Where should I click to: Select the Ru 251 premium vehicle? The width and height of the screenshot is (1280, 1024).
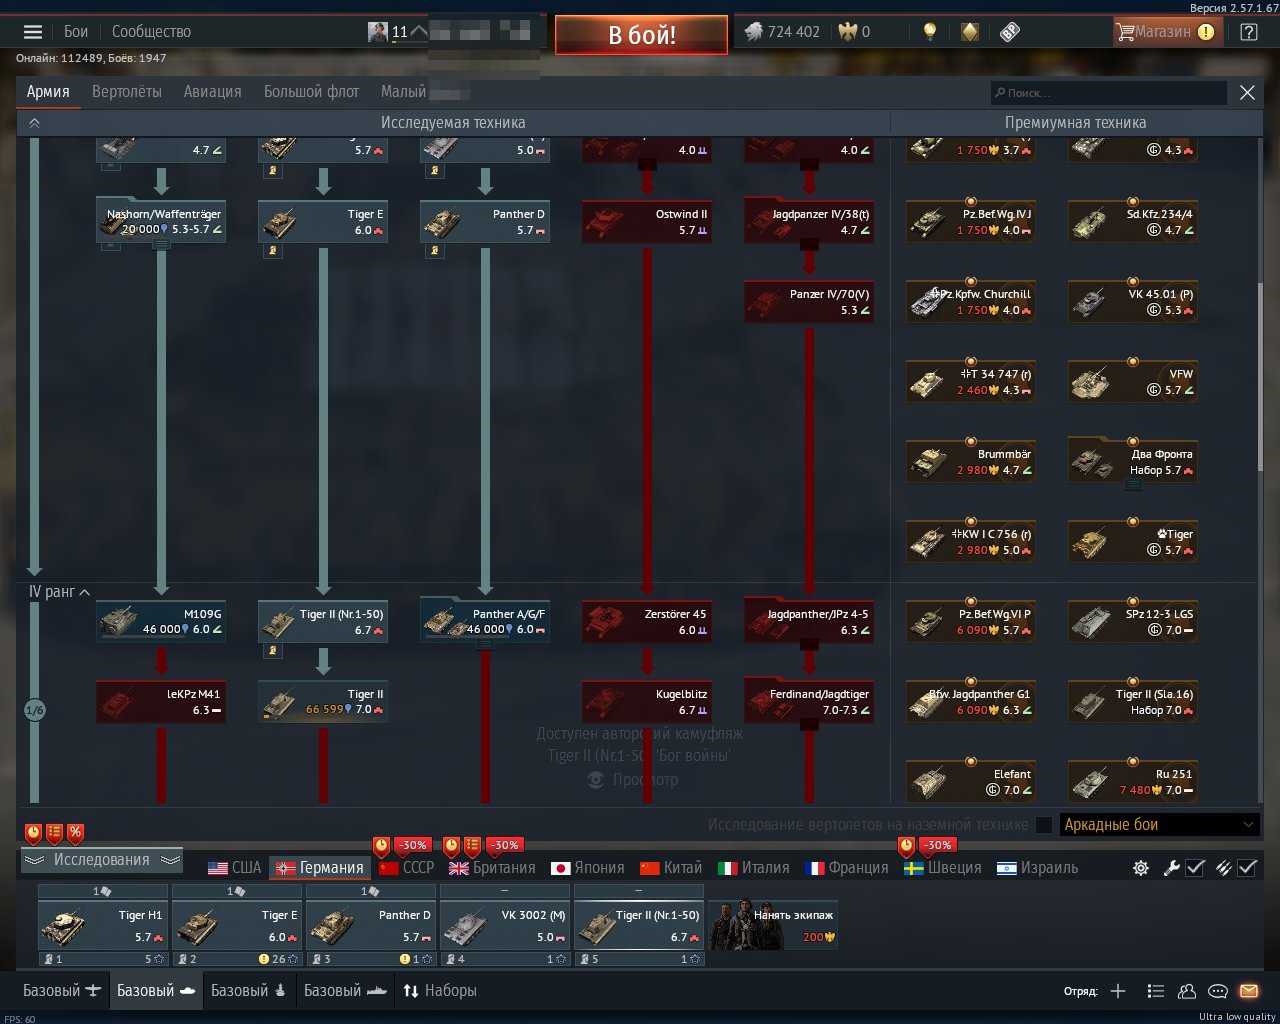point(1133,782)
